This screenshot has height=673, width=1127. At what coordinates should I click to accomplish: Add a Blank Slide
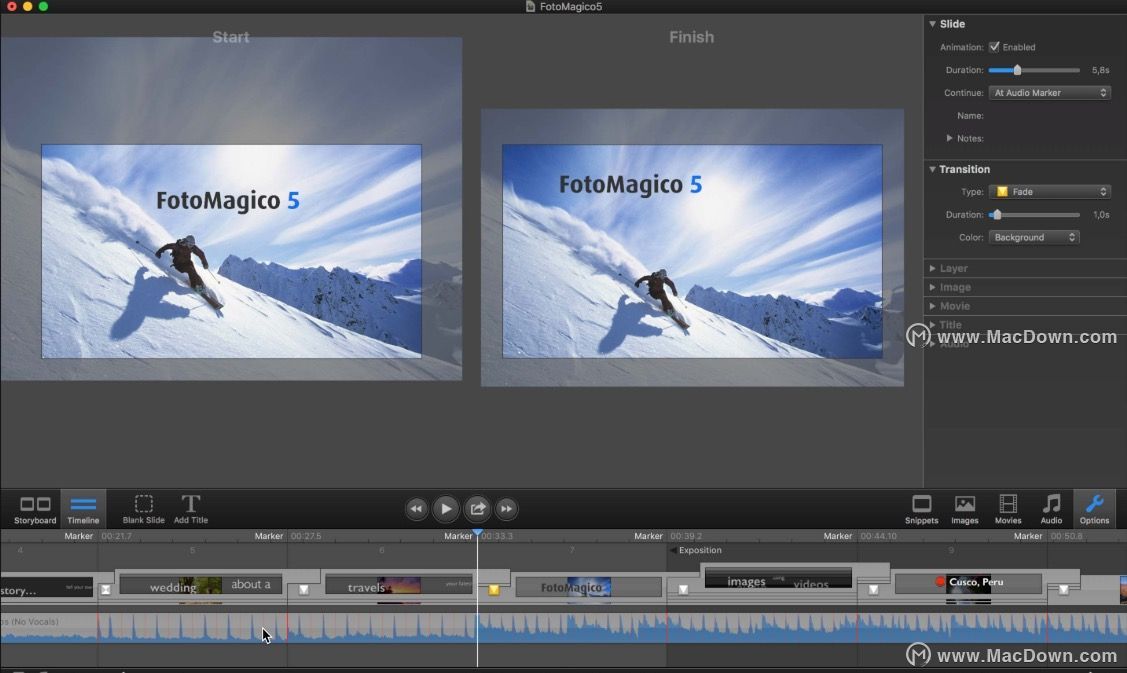click(143, 509)
